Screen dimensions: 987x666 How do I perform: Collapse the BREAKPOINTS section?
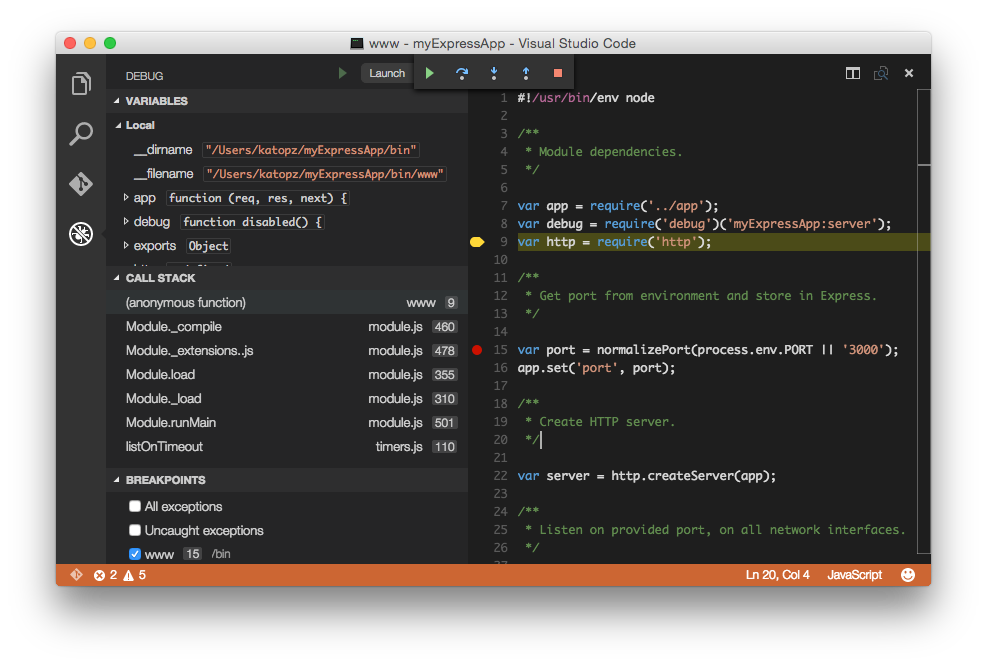pos(117,480)
